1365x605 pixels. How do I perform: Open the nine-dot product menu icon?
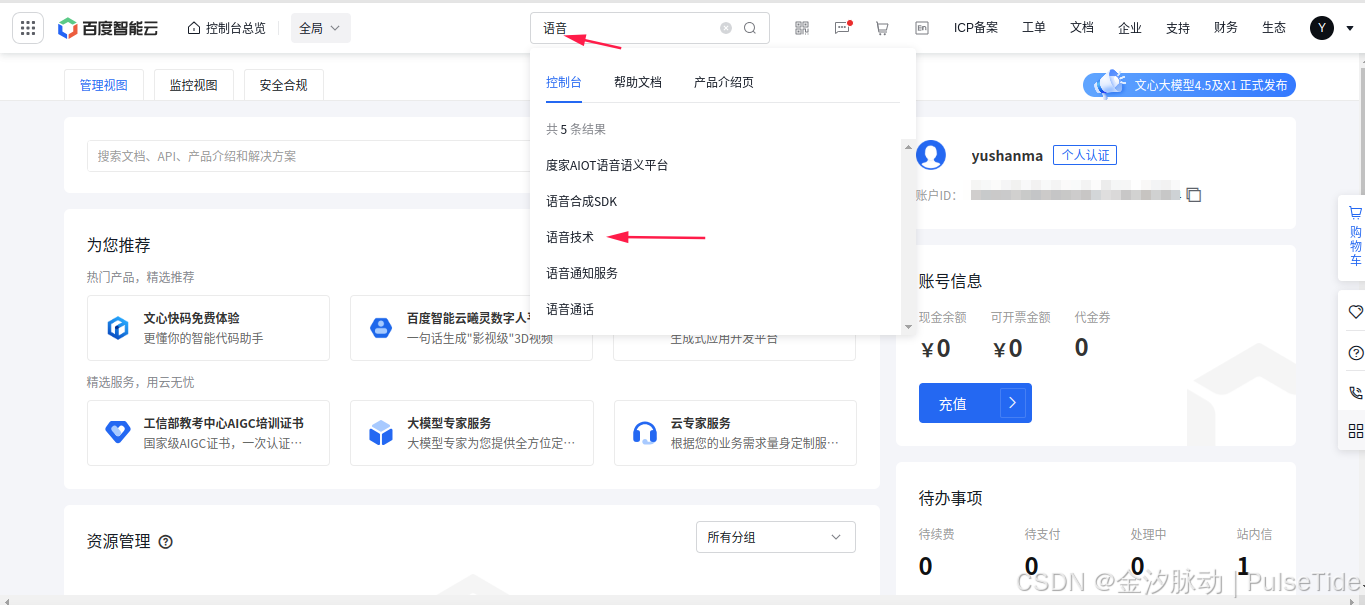click(28, 28)
